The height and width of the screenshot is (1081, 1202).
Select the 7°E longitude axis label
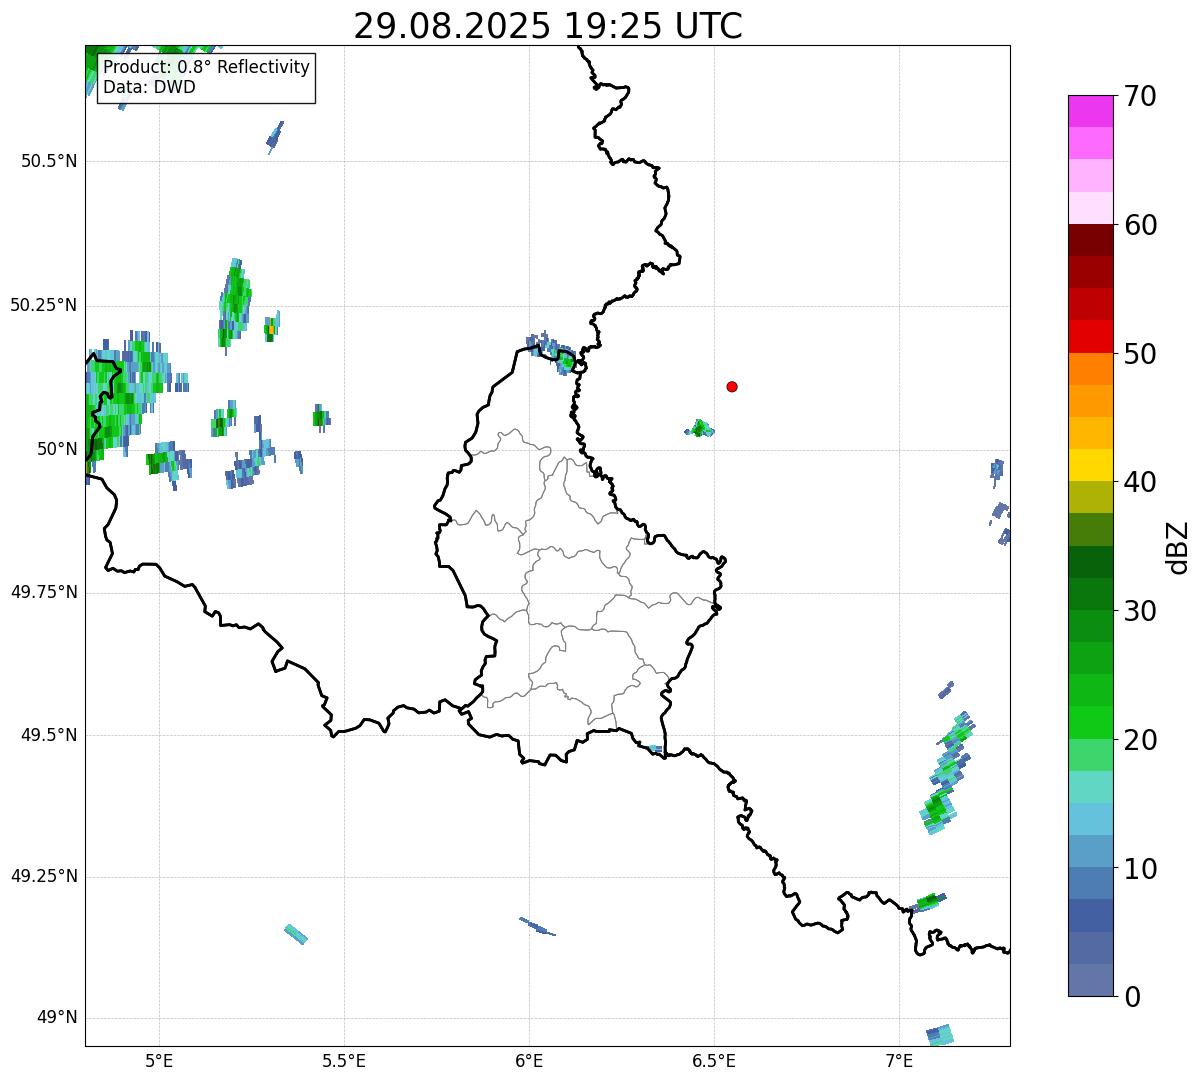click(x=899, y=1060)
